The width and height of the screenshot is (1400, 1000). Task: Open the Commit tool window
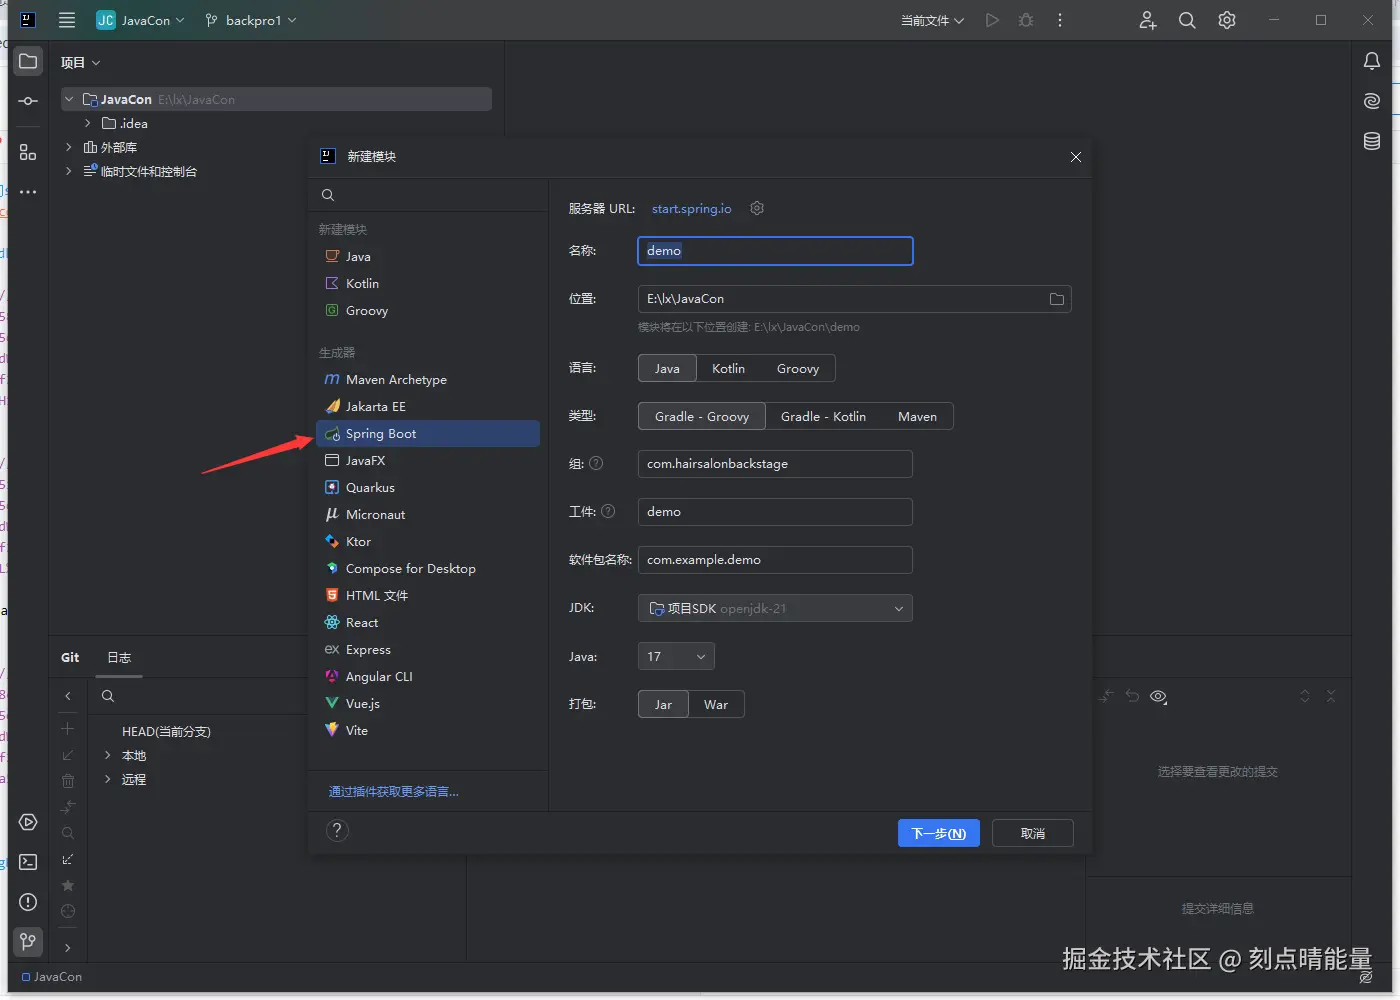tap(28, 101)
